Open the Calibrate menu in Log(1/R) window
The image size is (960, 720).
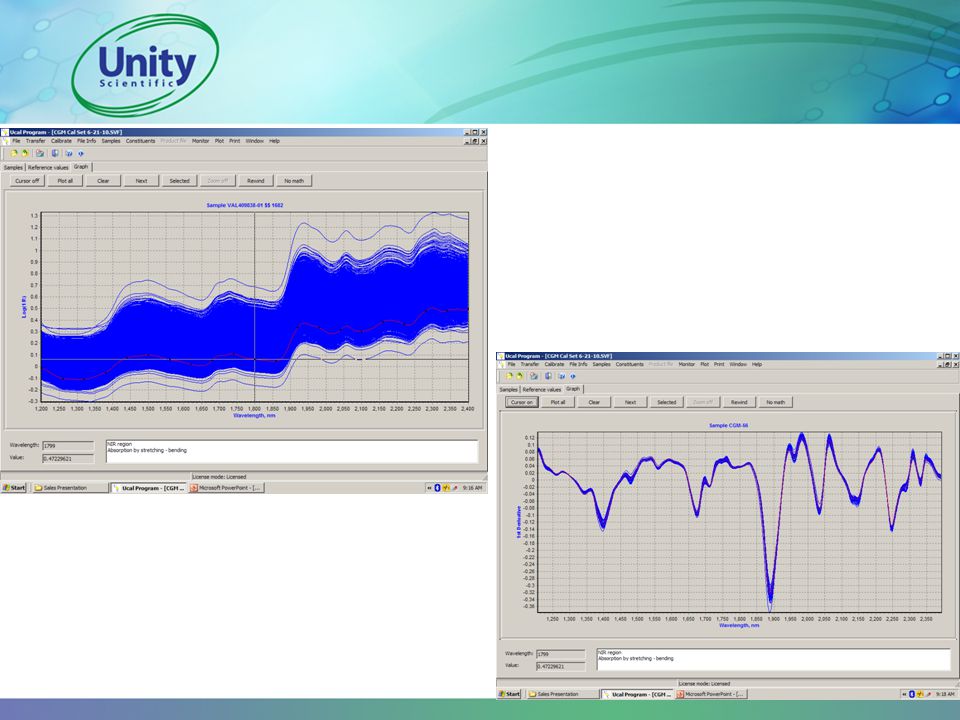pos(61,141)
